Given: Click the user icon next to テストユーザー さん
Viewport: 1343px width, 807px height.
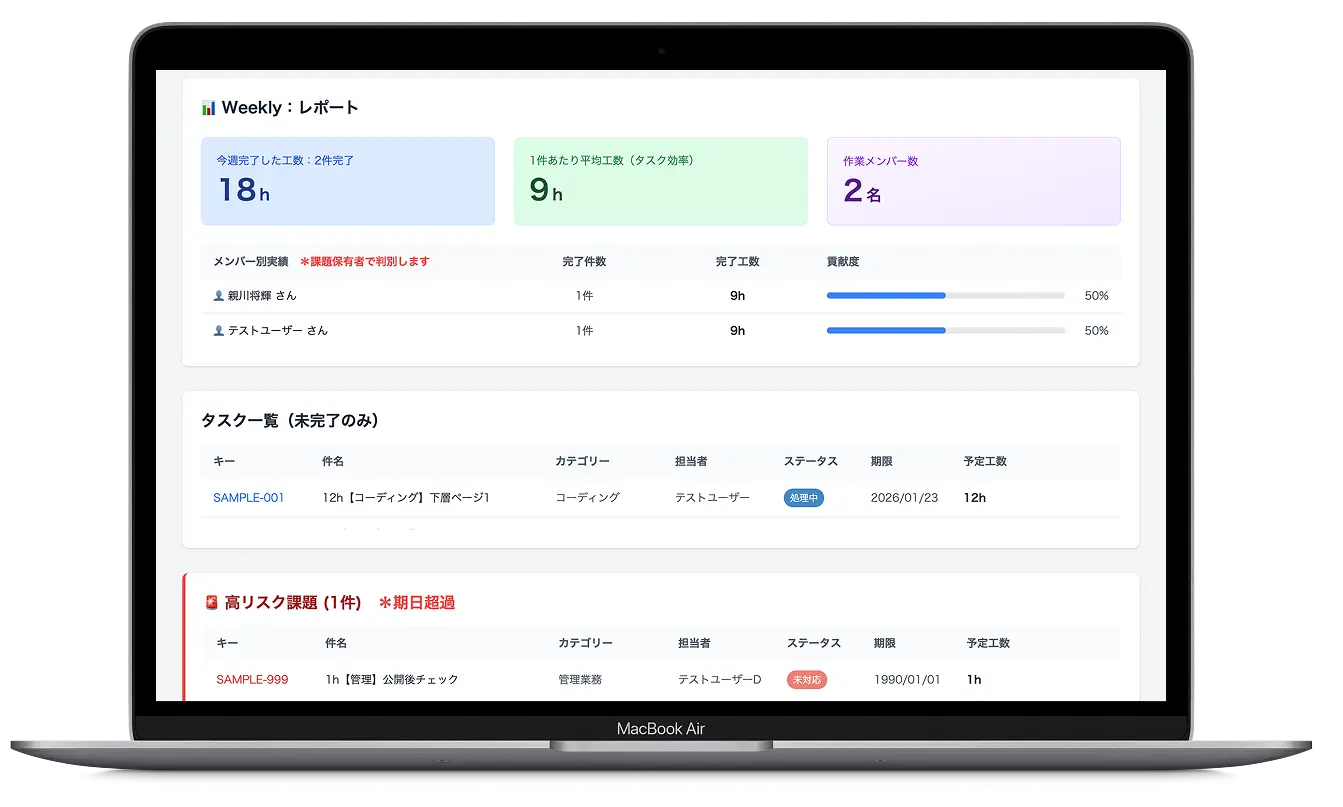Looking at the screenshot, I should [x=218, y=331].
